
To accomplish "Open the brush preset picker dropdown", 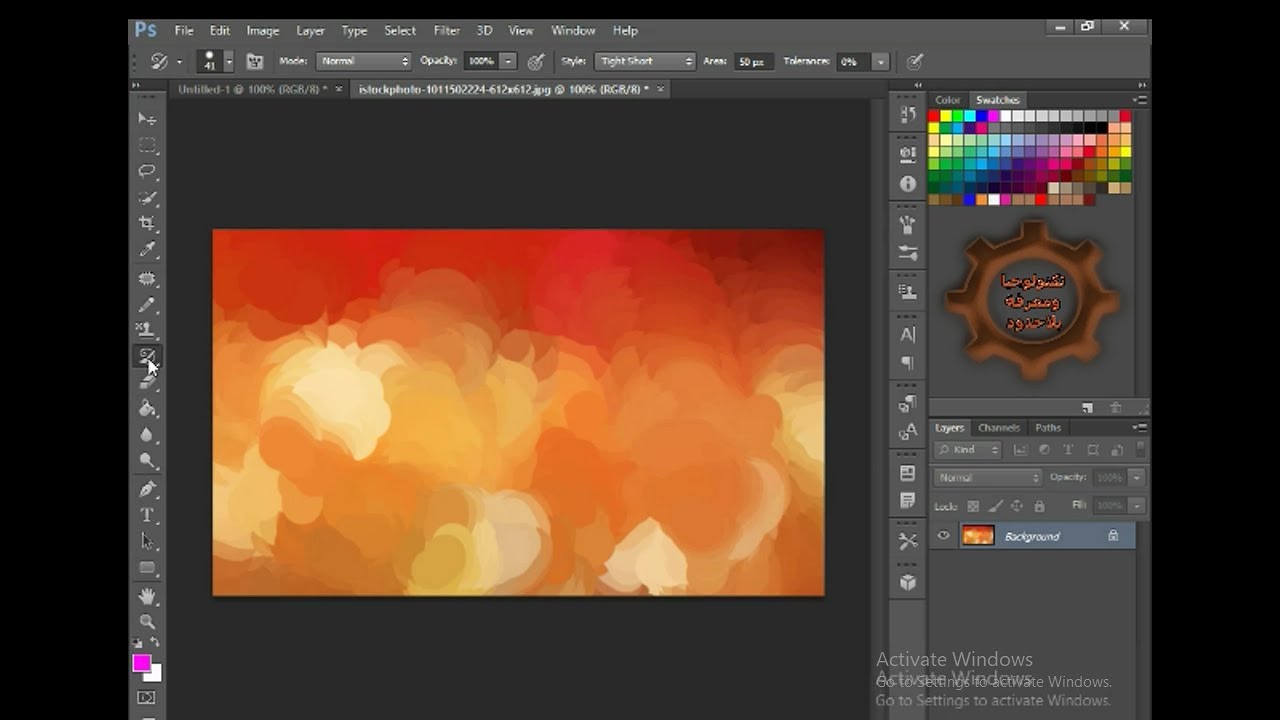I will (229, 61).
